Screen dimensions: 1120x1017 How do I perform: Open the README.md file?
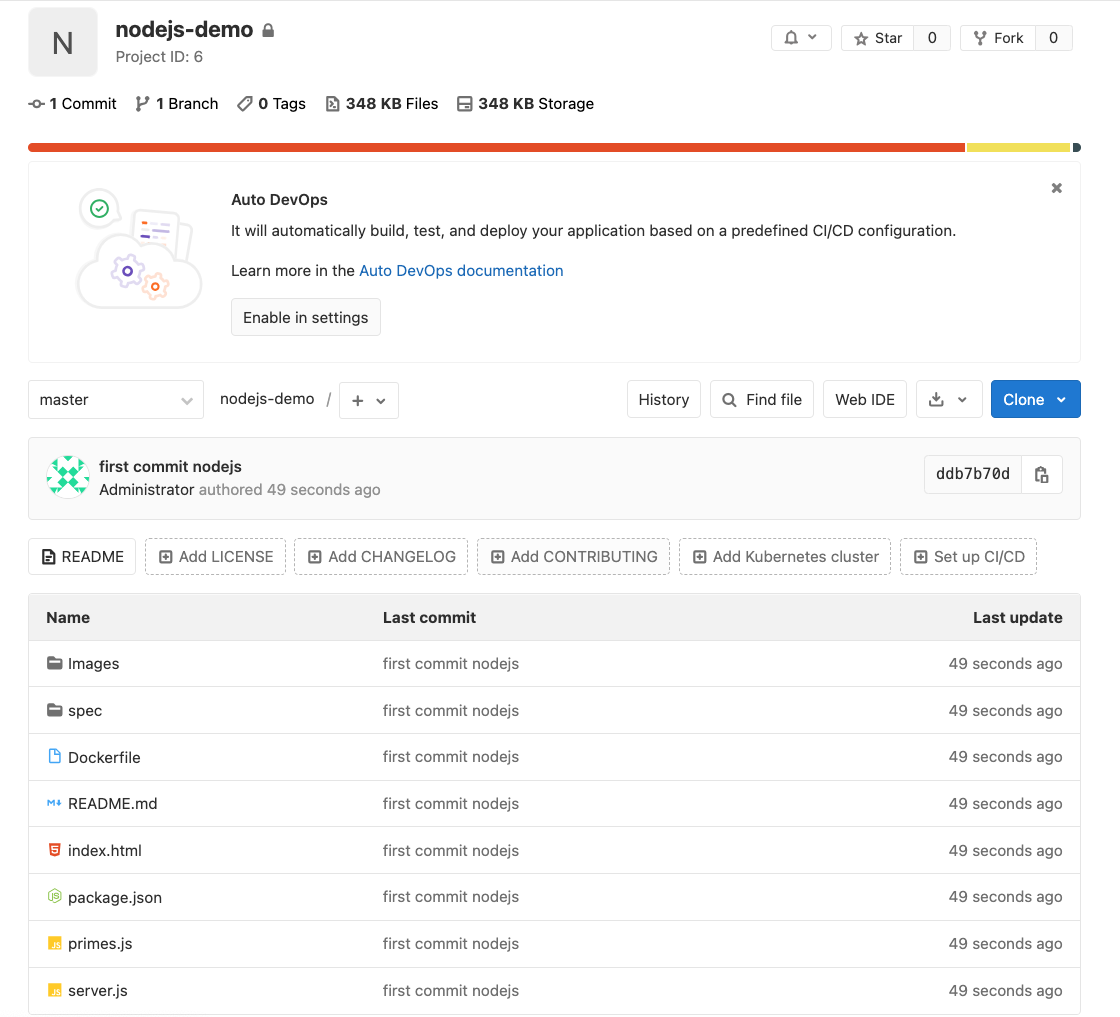tap(113, 803)
